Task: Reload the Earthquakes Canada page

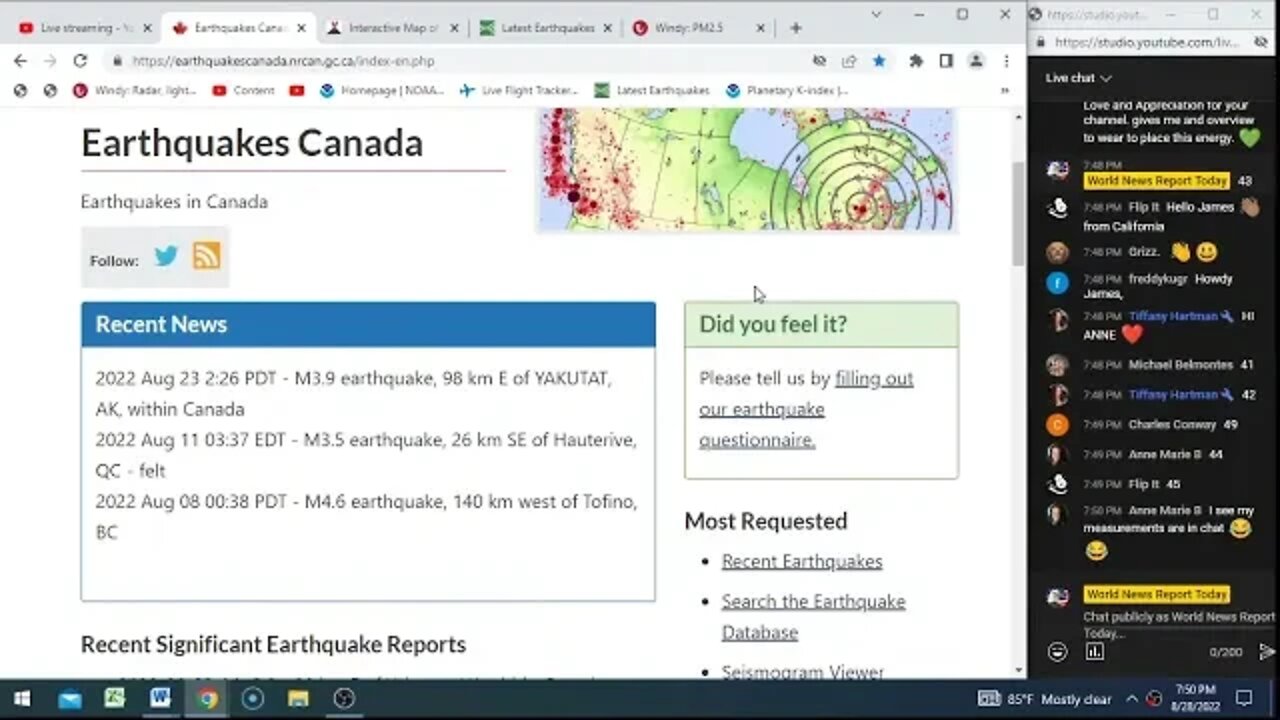Action: point(80,61)
